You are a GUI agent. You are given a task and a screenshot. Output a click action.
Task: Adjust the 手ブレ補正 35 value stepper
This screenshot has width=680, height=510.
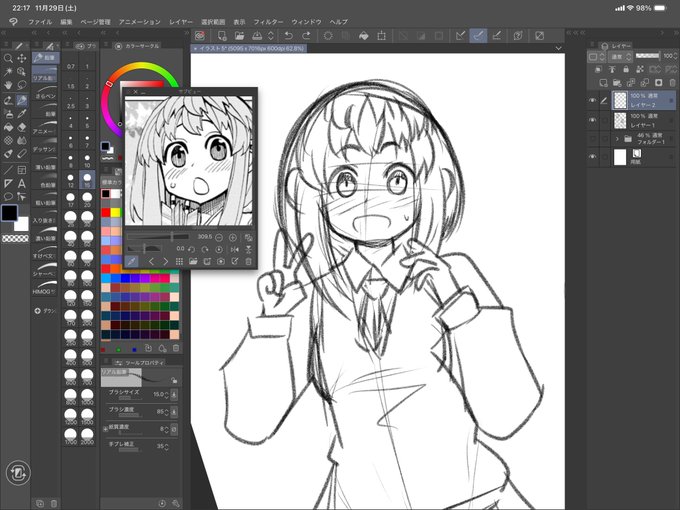tap(167, 446)
